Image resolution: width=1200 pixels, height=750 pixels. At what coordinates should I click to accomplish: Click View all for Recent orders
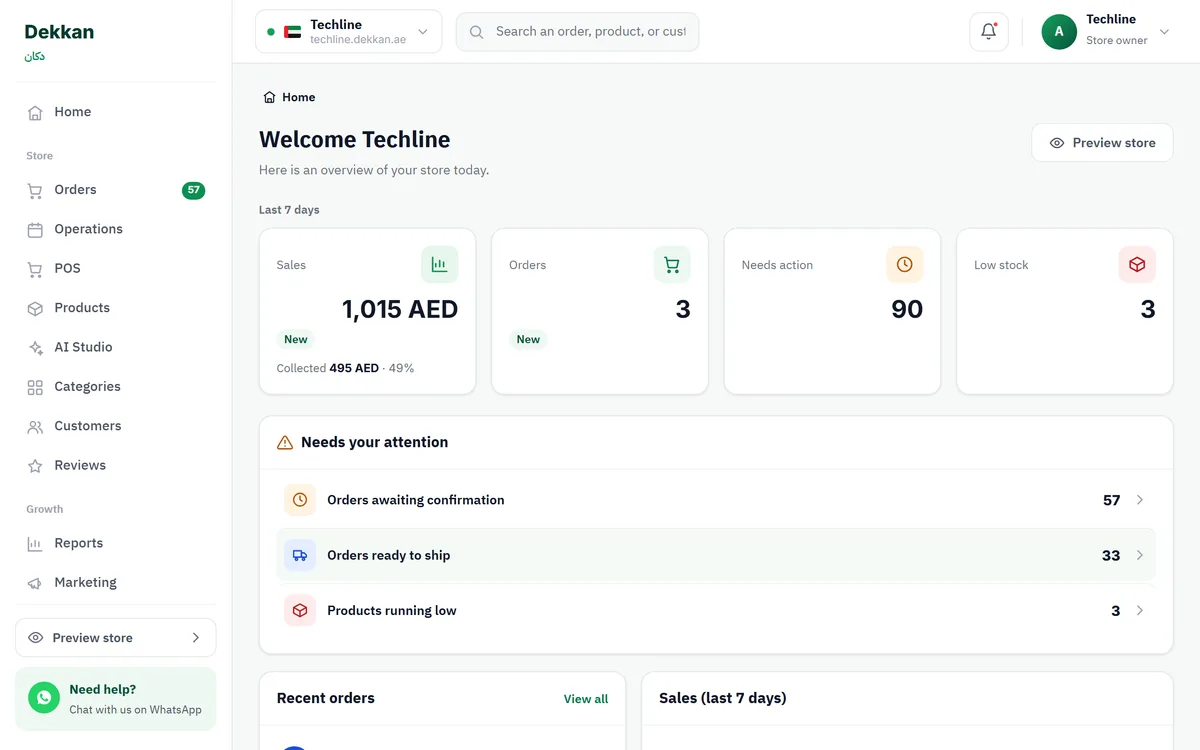tap(586, 699)
